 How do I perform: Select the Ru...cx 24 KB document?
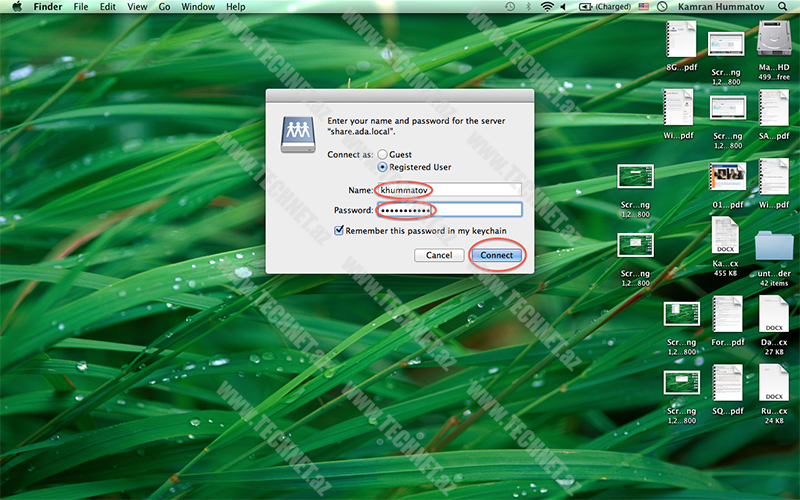[774, 383]
